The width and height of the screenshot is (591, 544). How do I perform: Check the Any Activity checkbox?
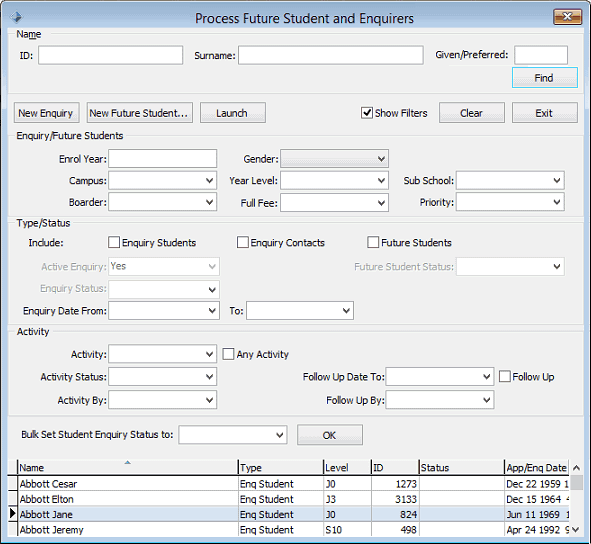(228, 354)
